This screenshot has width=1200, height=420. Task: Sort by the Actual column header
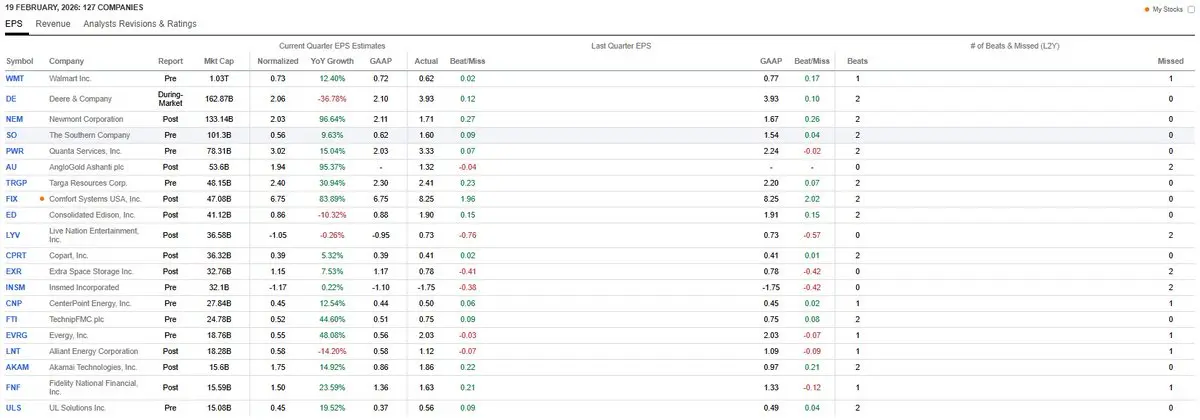(x=426, y=61)
